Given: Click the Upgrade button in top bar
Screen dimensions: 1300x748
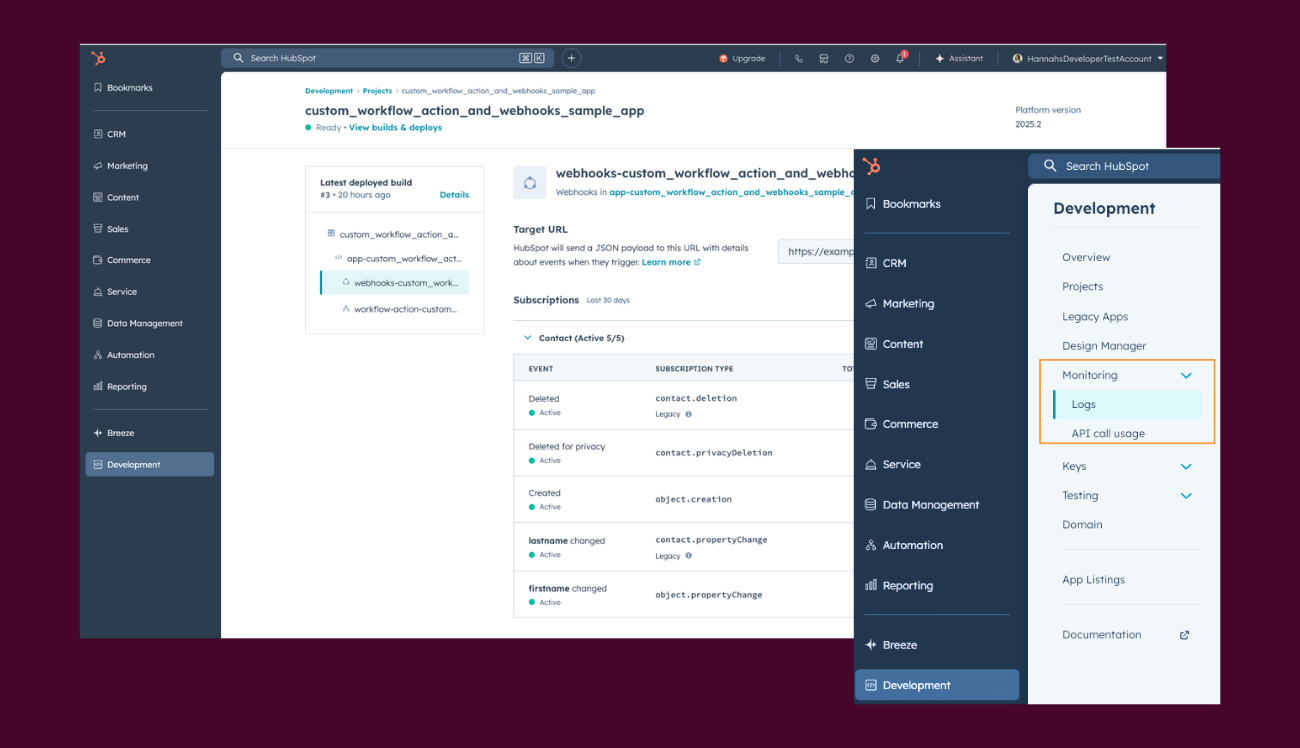Looking at the screenshot, I should [742, 59].
